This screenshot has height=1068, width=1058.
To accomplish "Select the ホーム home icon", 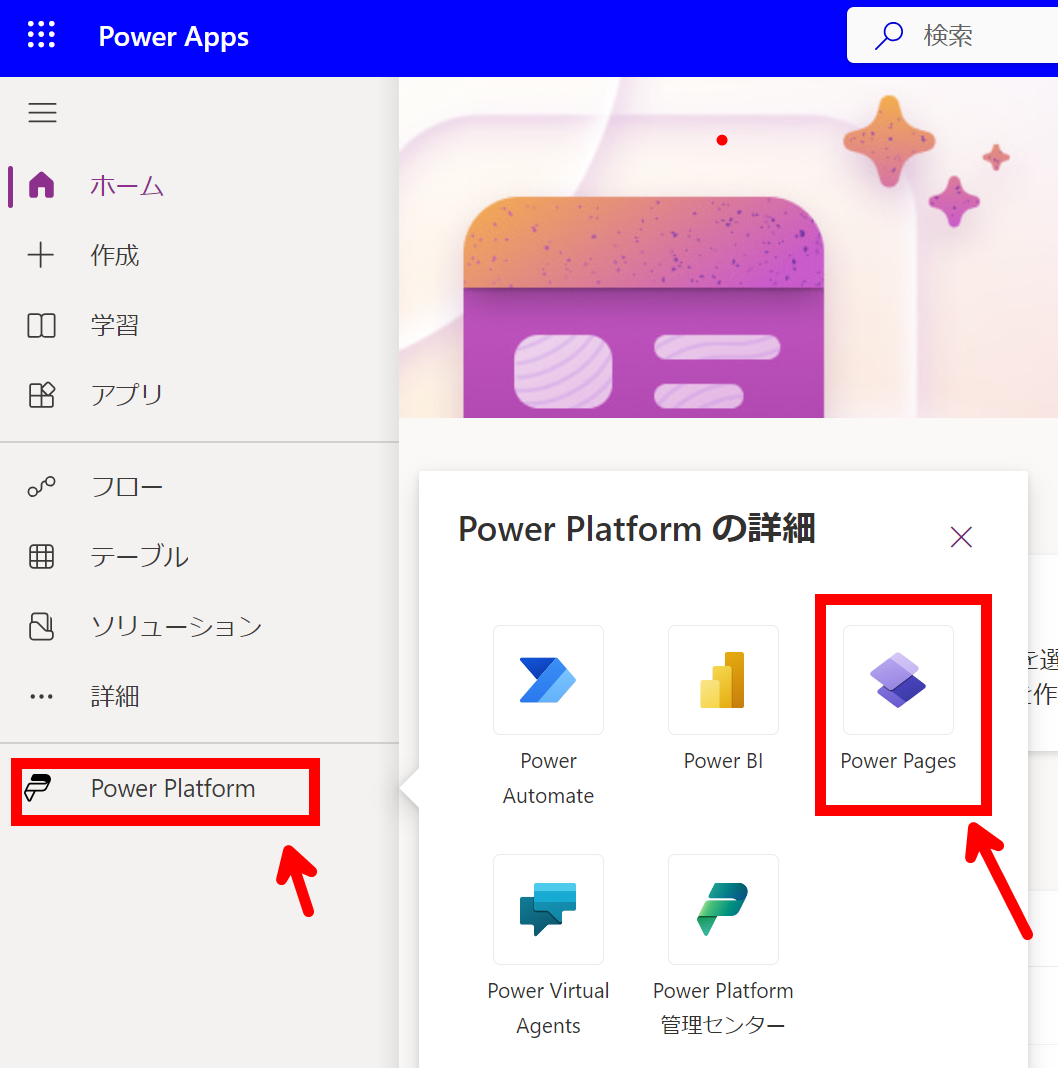I will [42, 185].
